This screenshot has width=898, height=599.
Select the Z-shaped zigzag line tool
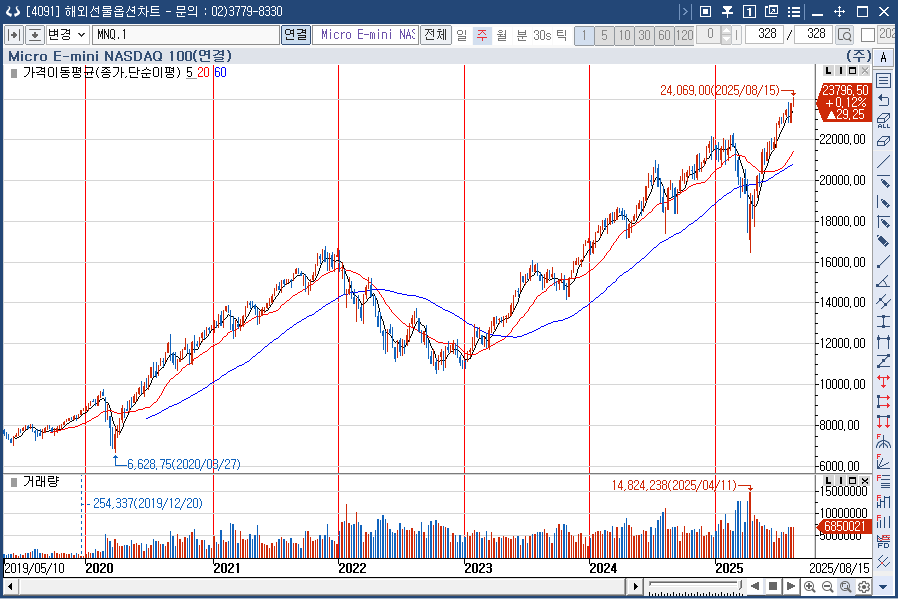(x=884, y=361)
